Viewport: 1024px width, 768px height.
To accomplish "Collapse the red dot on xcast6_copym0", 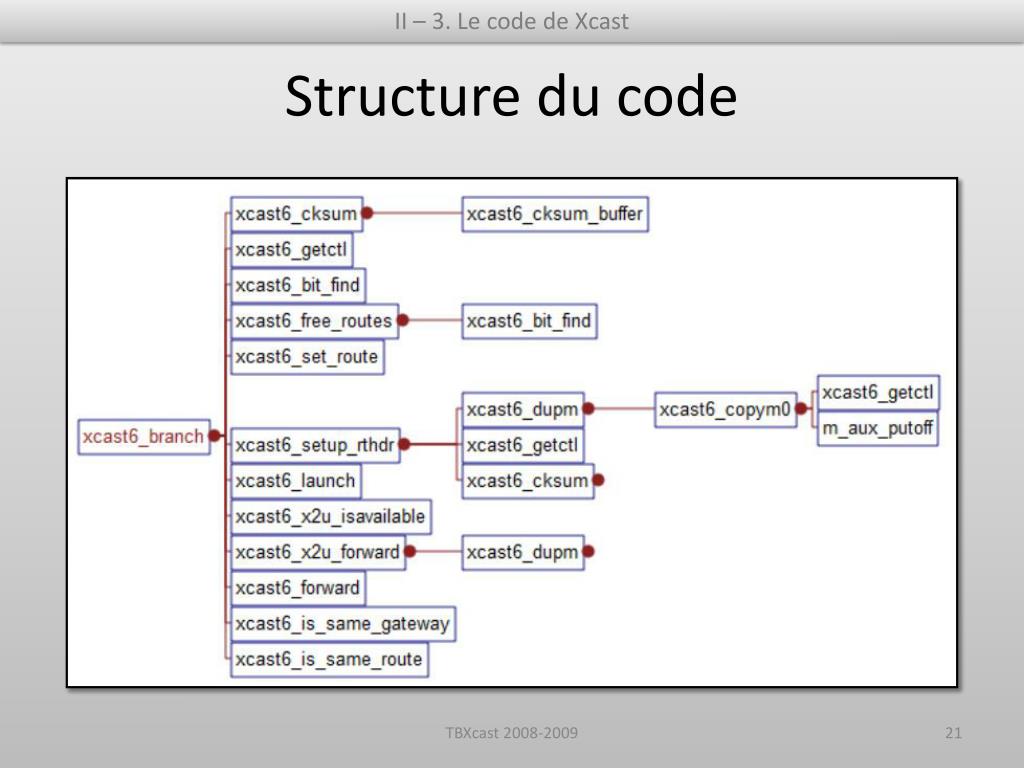I will (x=801, y=409).
